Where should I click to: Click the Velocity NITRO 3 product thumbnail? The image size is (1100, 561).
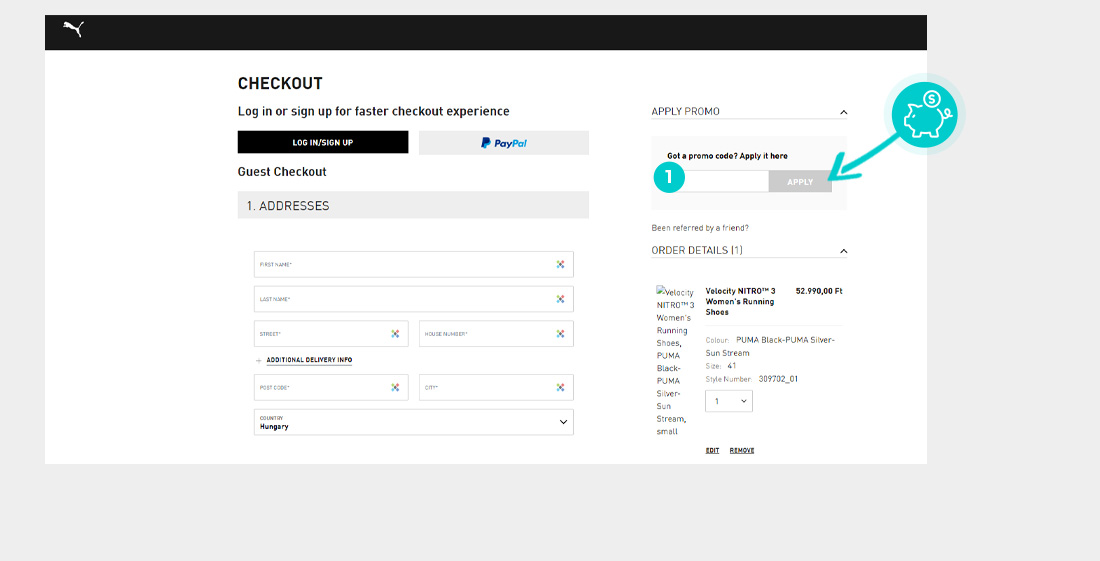click(675, 361)
